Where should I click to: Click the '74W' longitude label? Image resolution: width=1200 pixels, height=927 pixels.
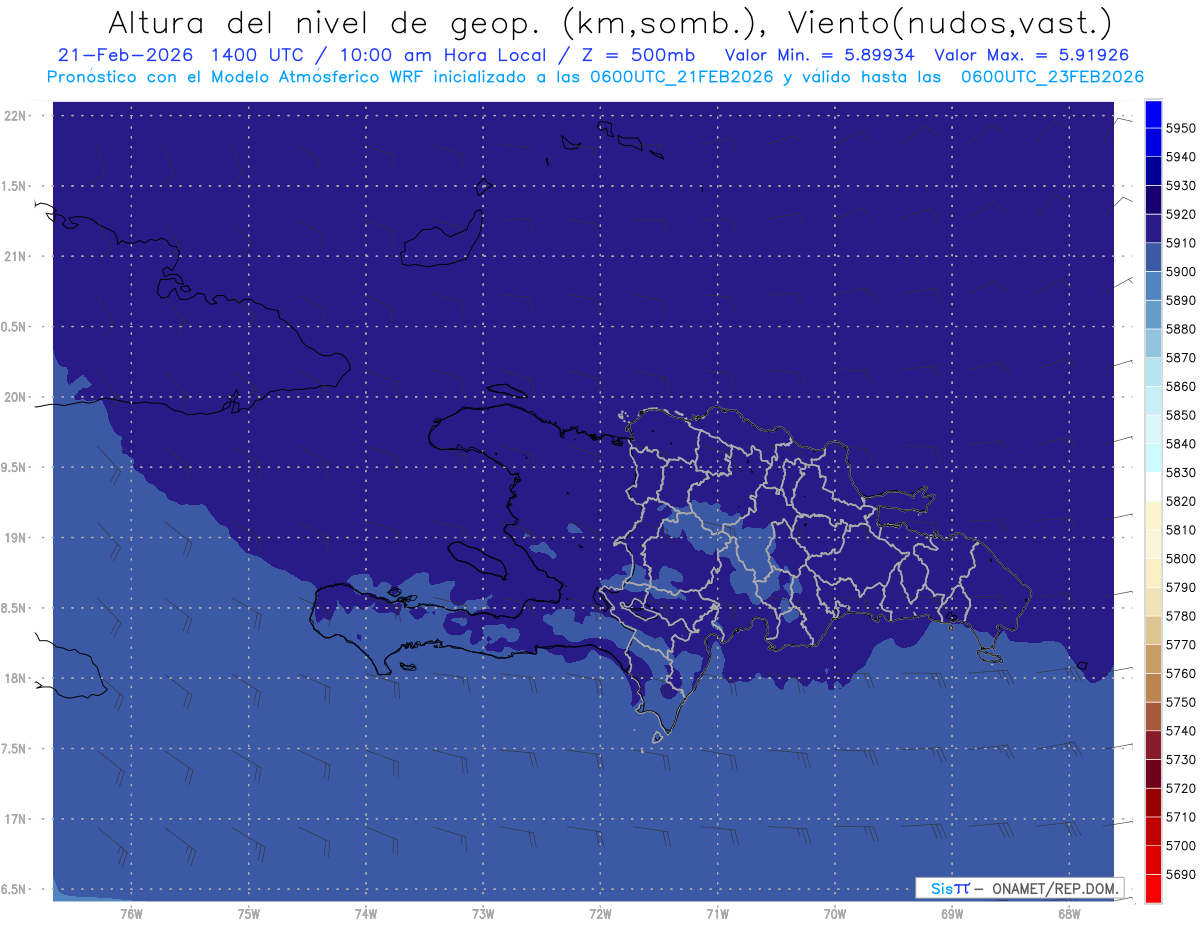[366, 914]
